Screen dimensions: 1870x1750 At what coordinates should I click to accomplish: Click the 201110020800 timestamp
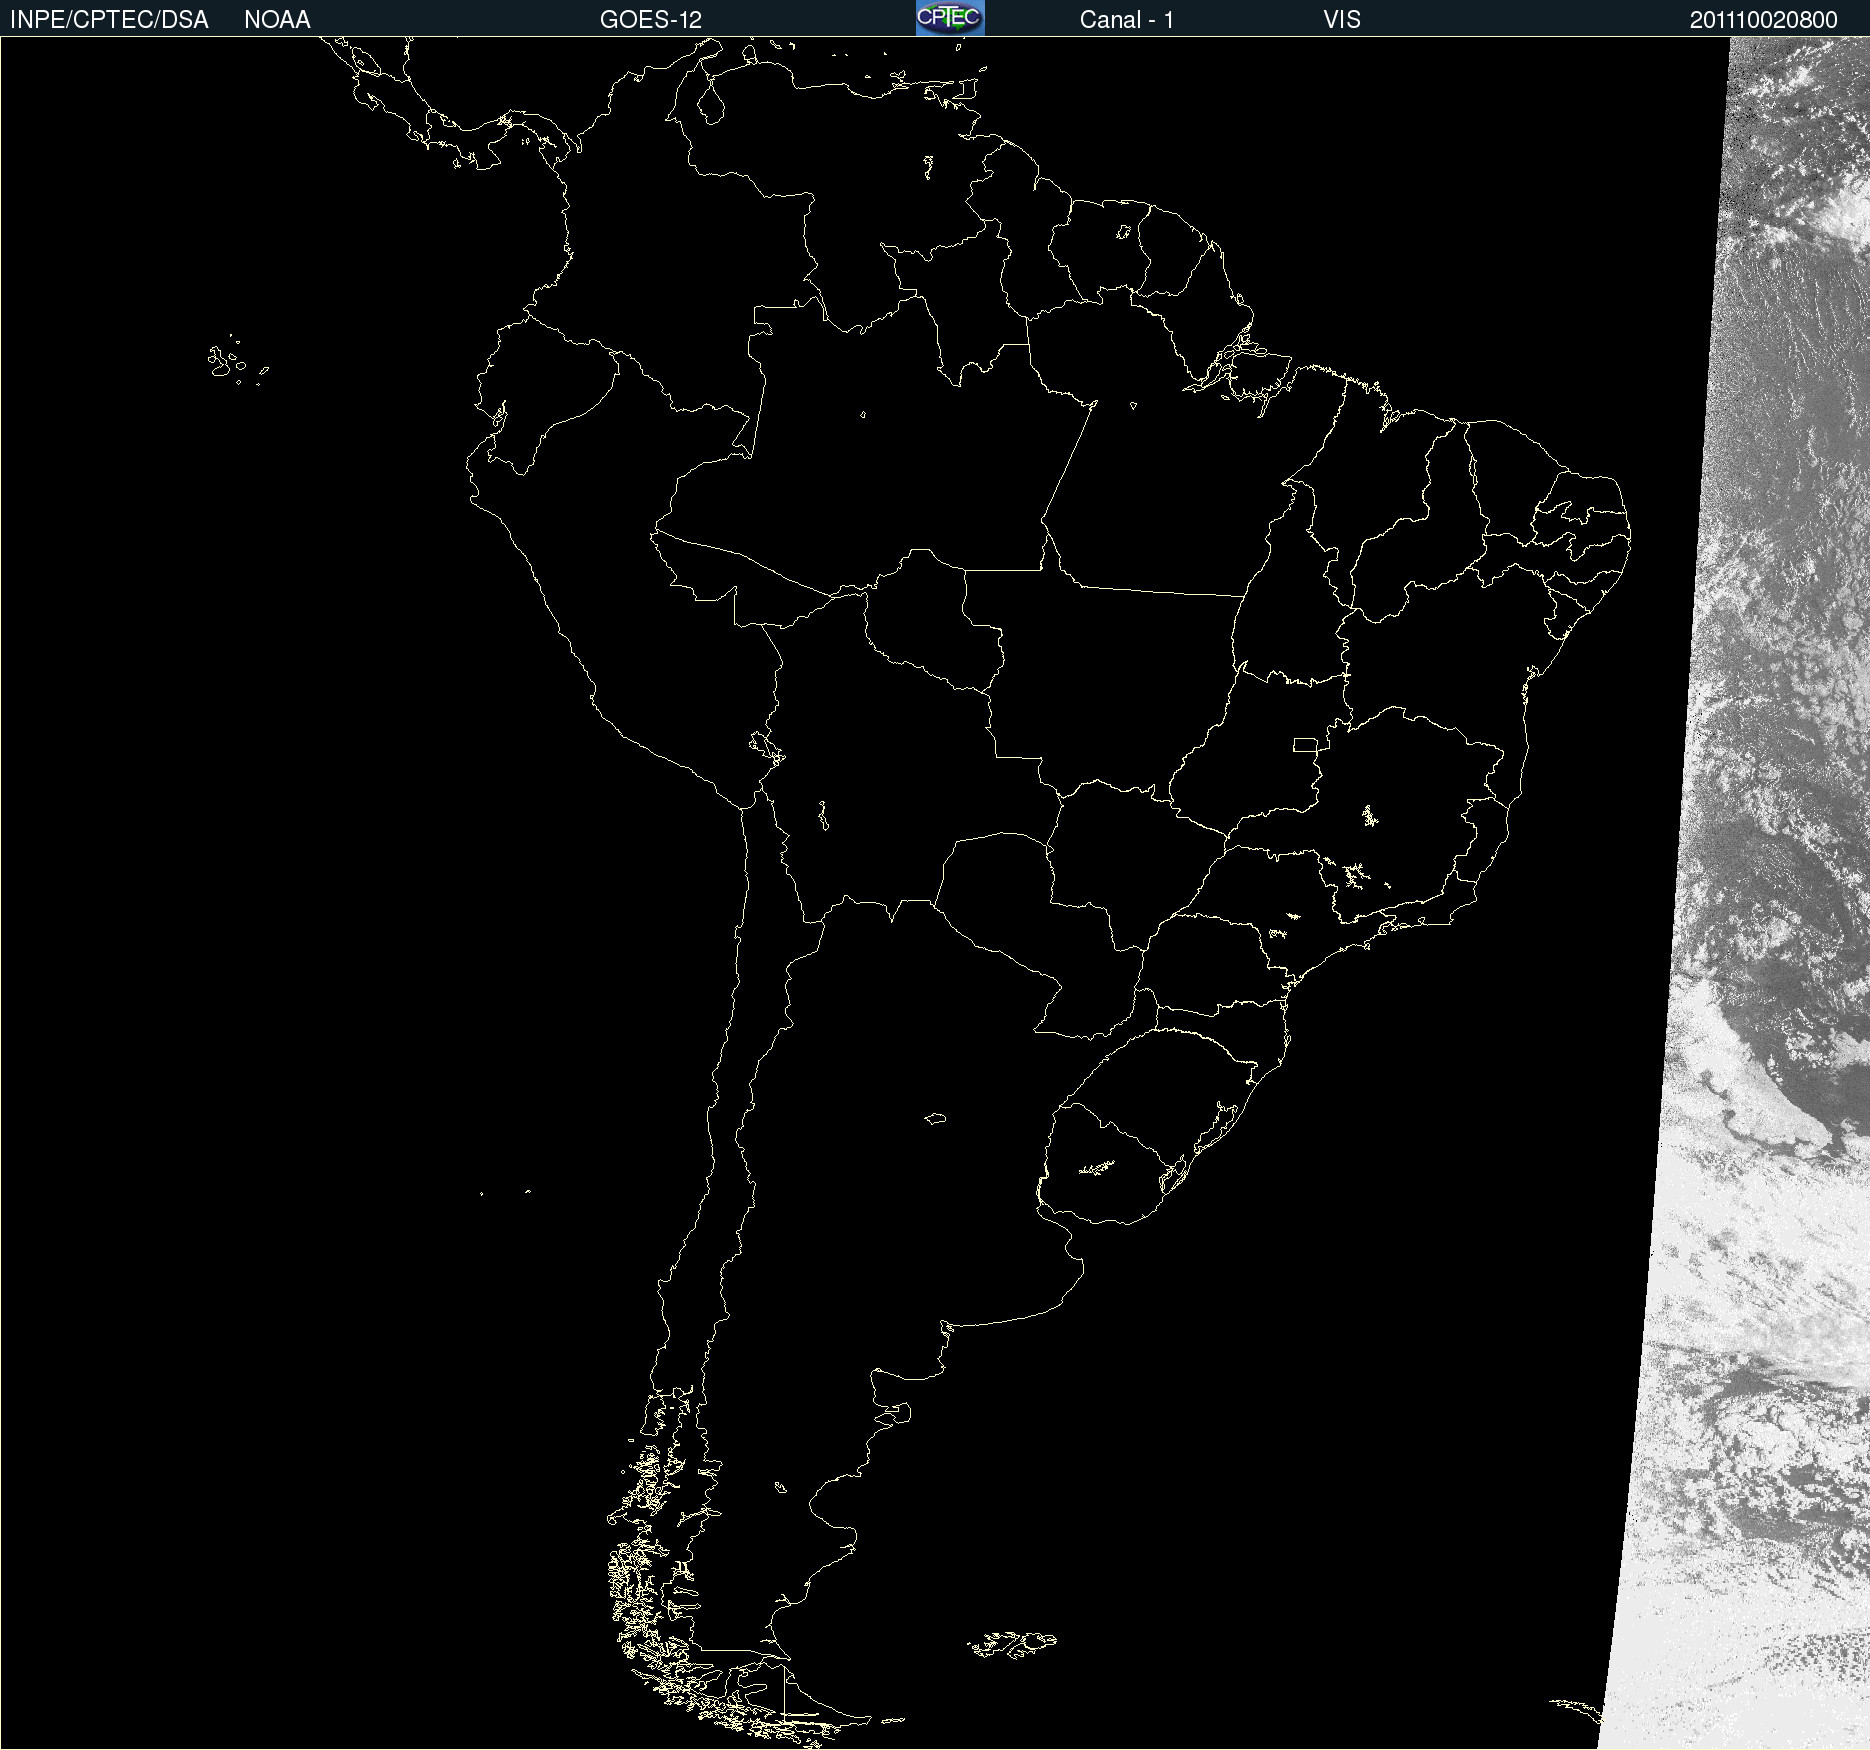click(x=1763, y=20)
